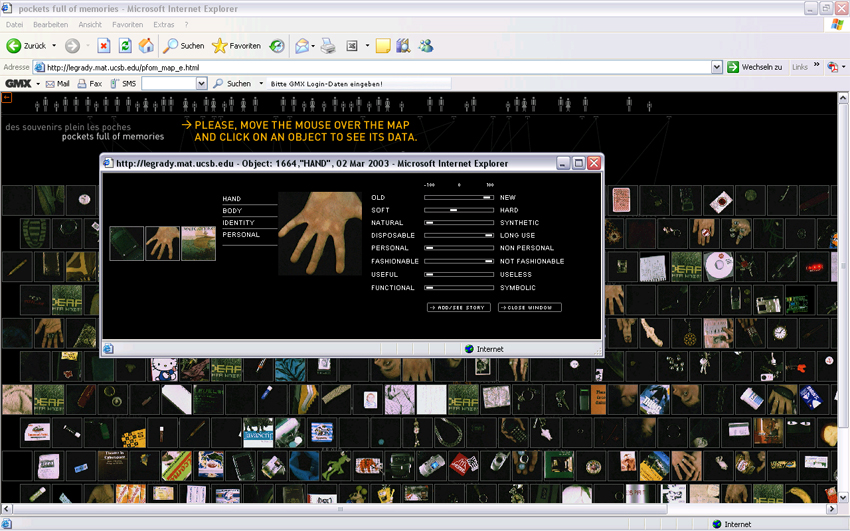
Task: Open the Datei menu
Action: click(x=15, y=25)
